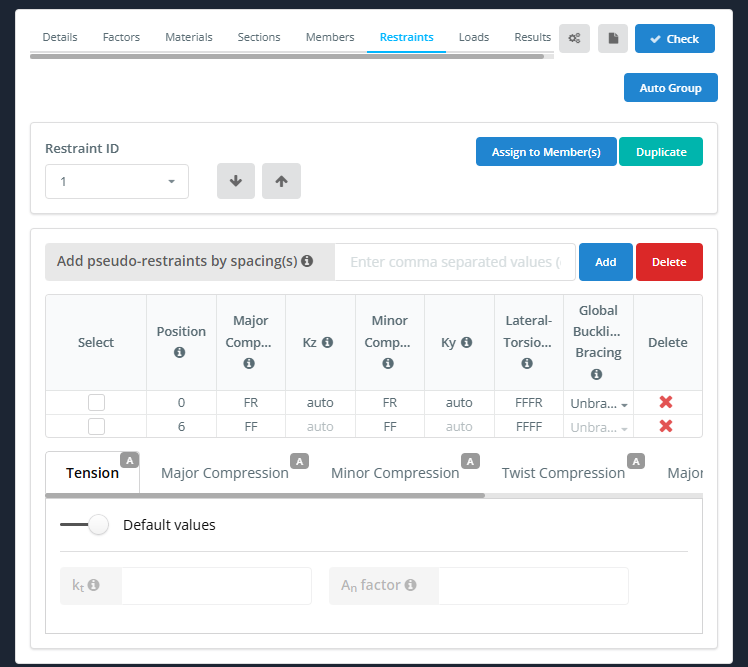Click the A badge on Tension tab

click(x=130, y=460)
